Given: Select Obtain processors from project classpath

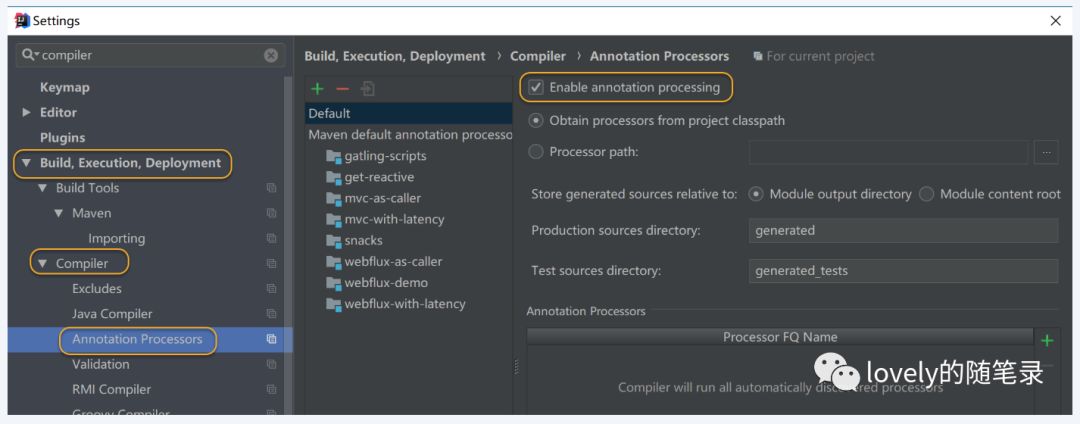Looking at the screenshot, I should tap(537, 120).
